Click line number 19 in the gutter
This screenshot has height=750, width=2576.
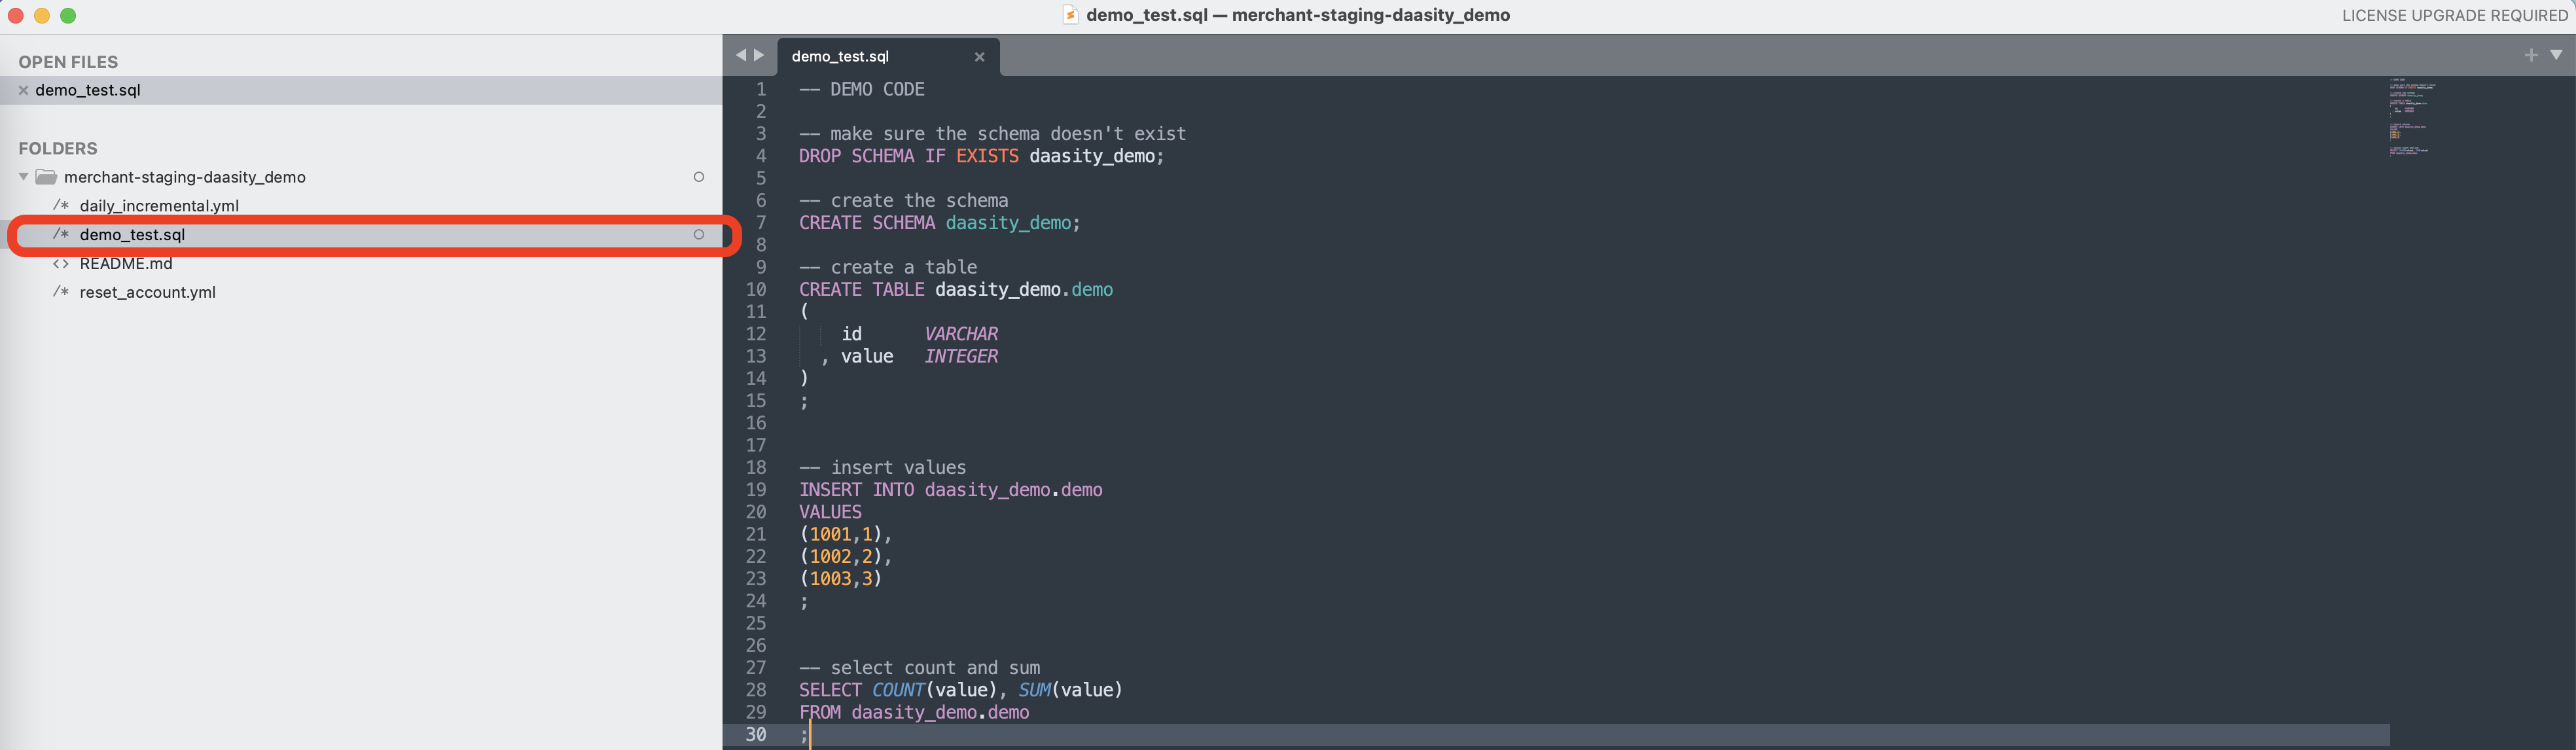(x=756, y=490)
